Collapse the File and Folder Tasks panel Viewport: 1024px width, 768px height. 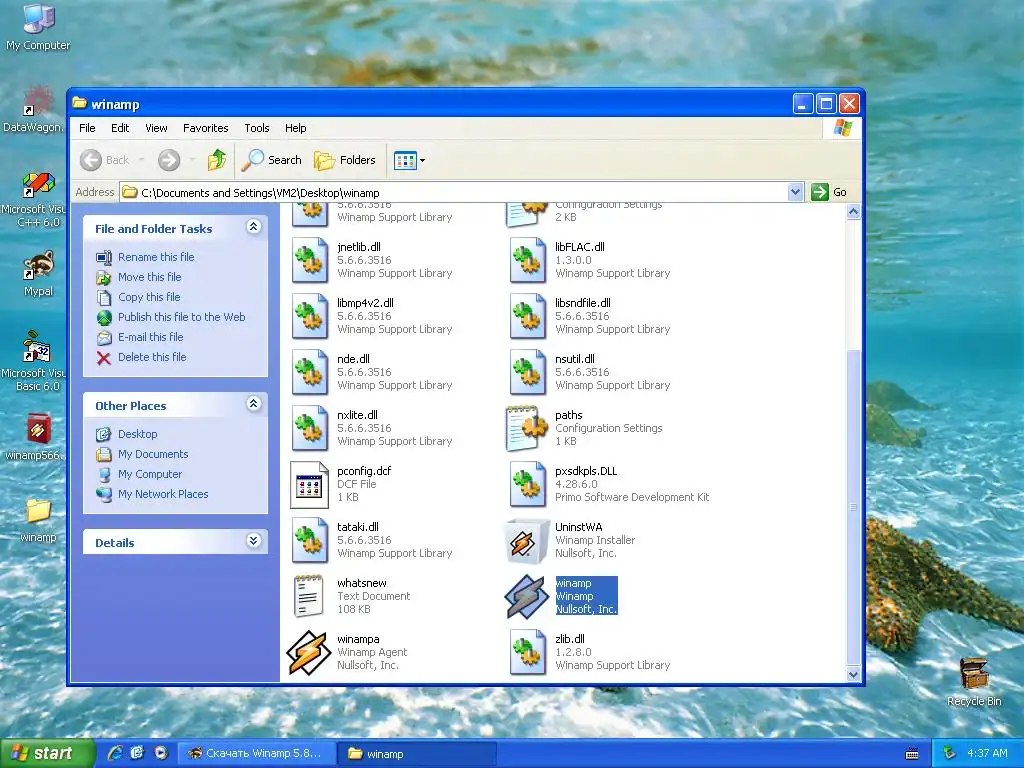click(253, 227)
